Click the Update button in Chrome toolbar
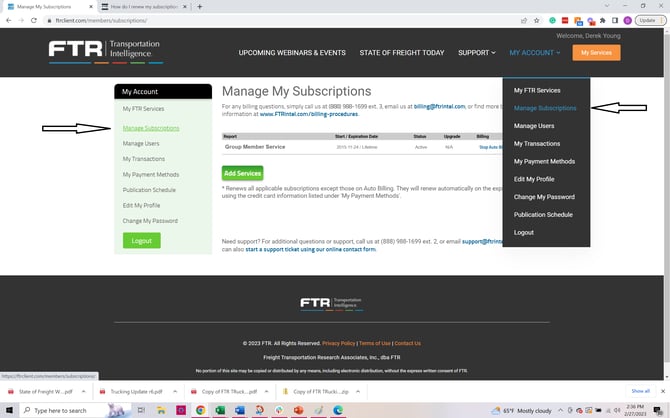The width and height of the screenshot is (670, 418). tap(650, 20)
